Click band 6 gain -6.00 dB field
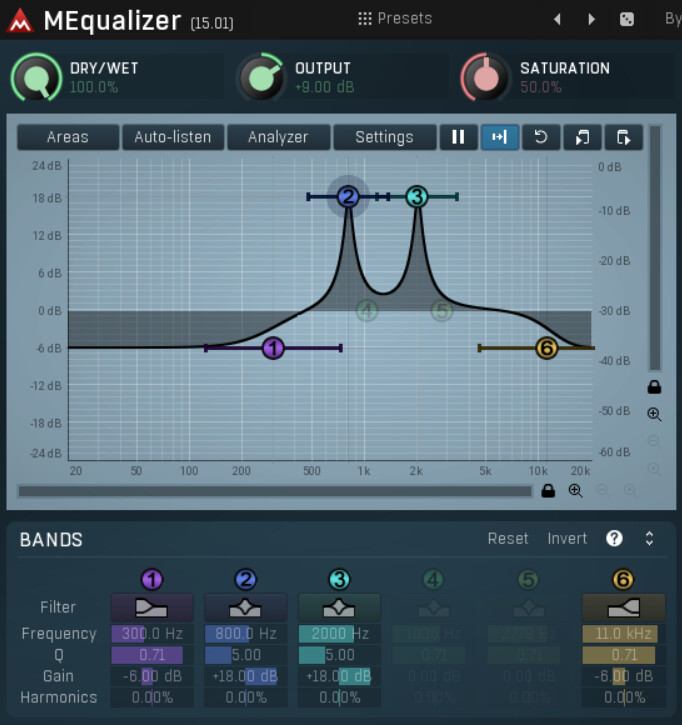Image resolution: width=682 pixels, height=725 pixels. [623, 676]
